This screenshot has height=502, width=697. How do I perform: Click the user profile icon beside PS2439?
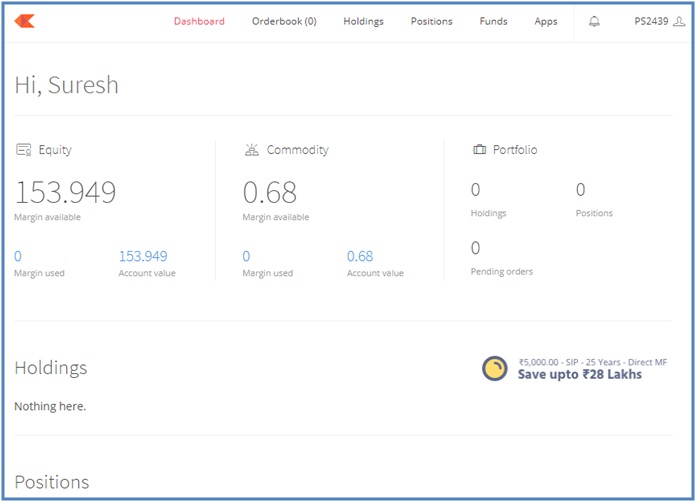click(x=679, y=21)
